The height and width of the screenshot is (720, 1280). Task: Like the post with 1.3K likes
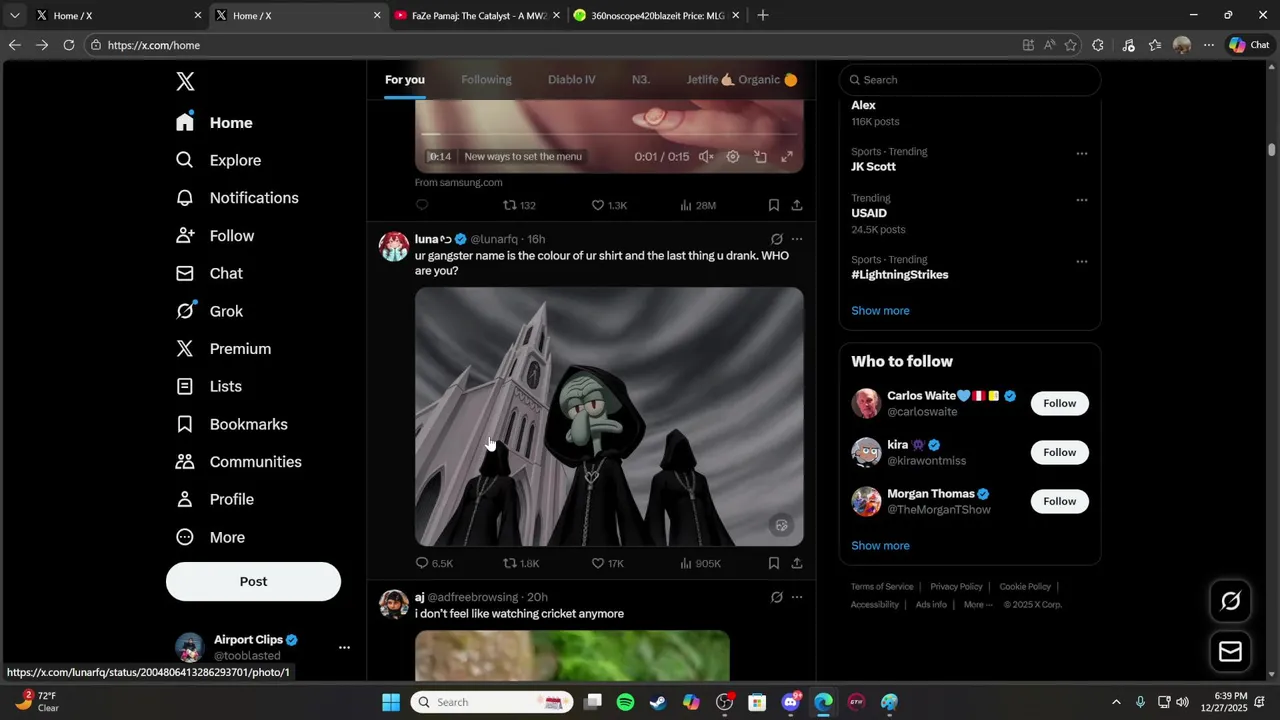609,205
